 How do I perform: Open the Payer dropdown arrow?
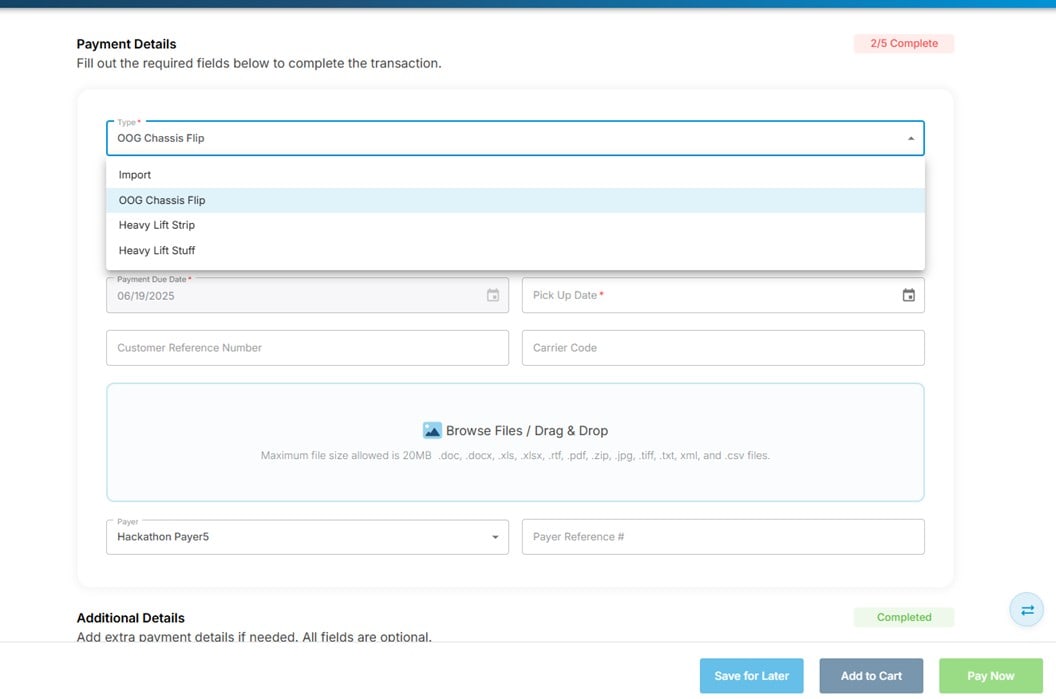pos(494,537)
